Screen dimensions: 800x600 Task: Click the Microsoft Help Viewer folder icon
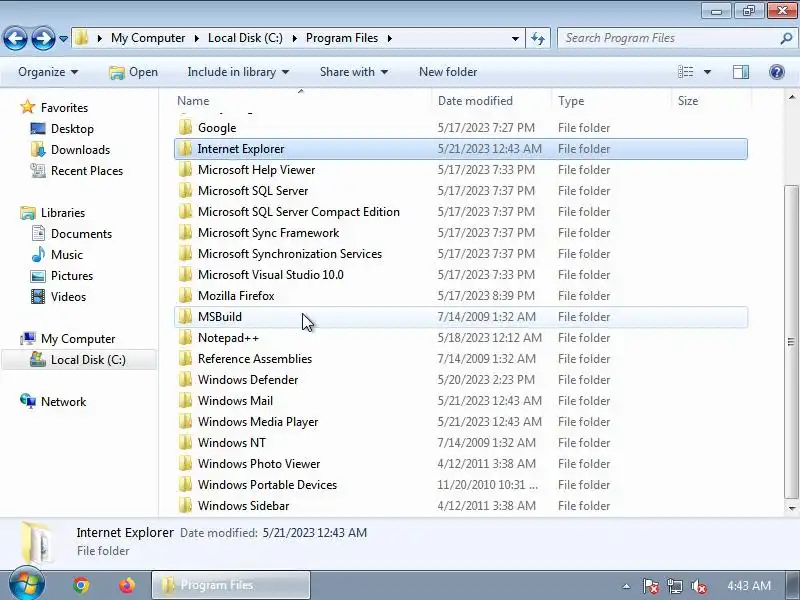186,169
